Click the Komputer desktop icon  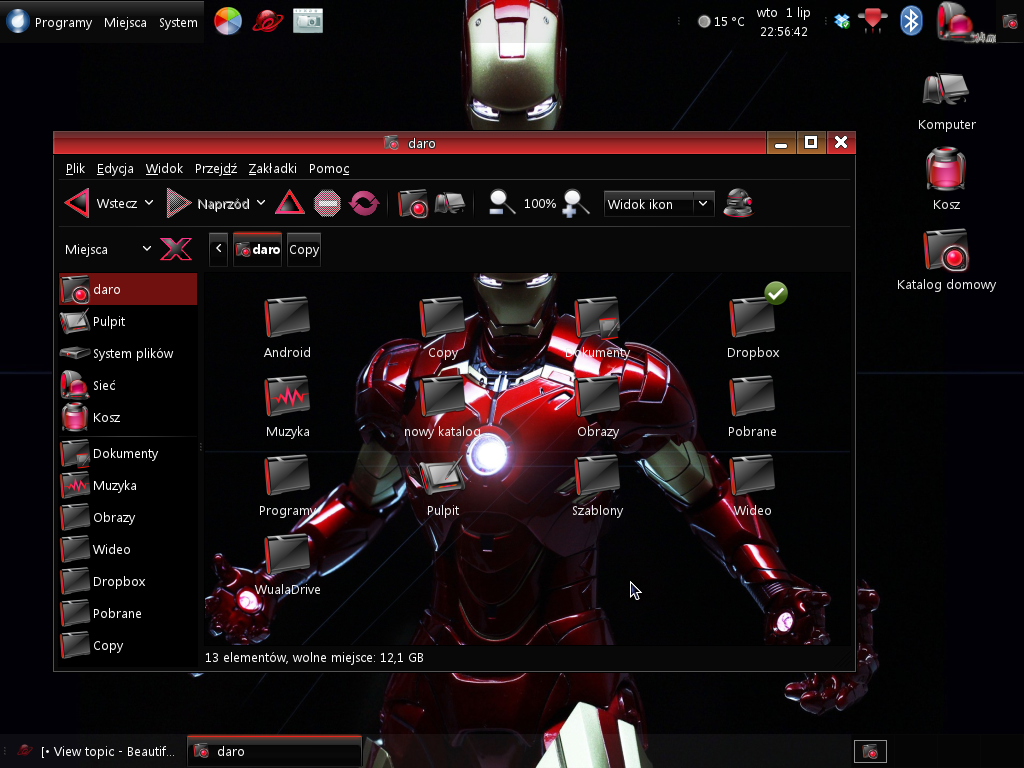point(946,89)
